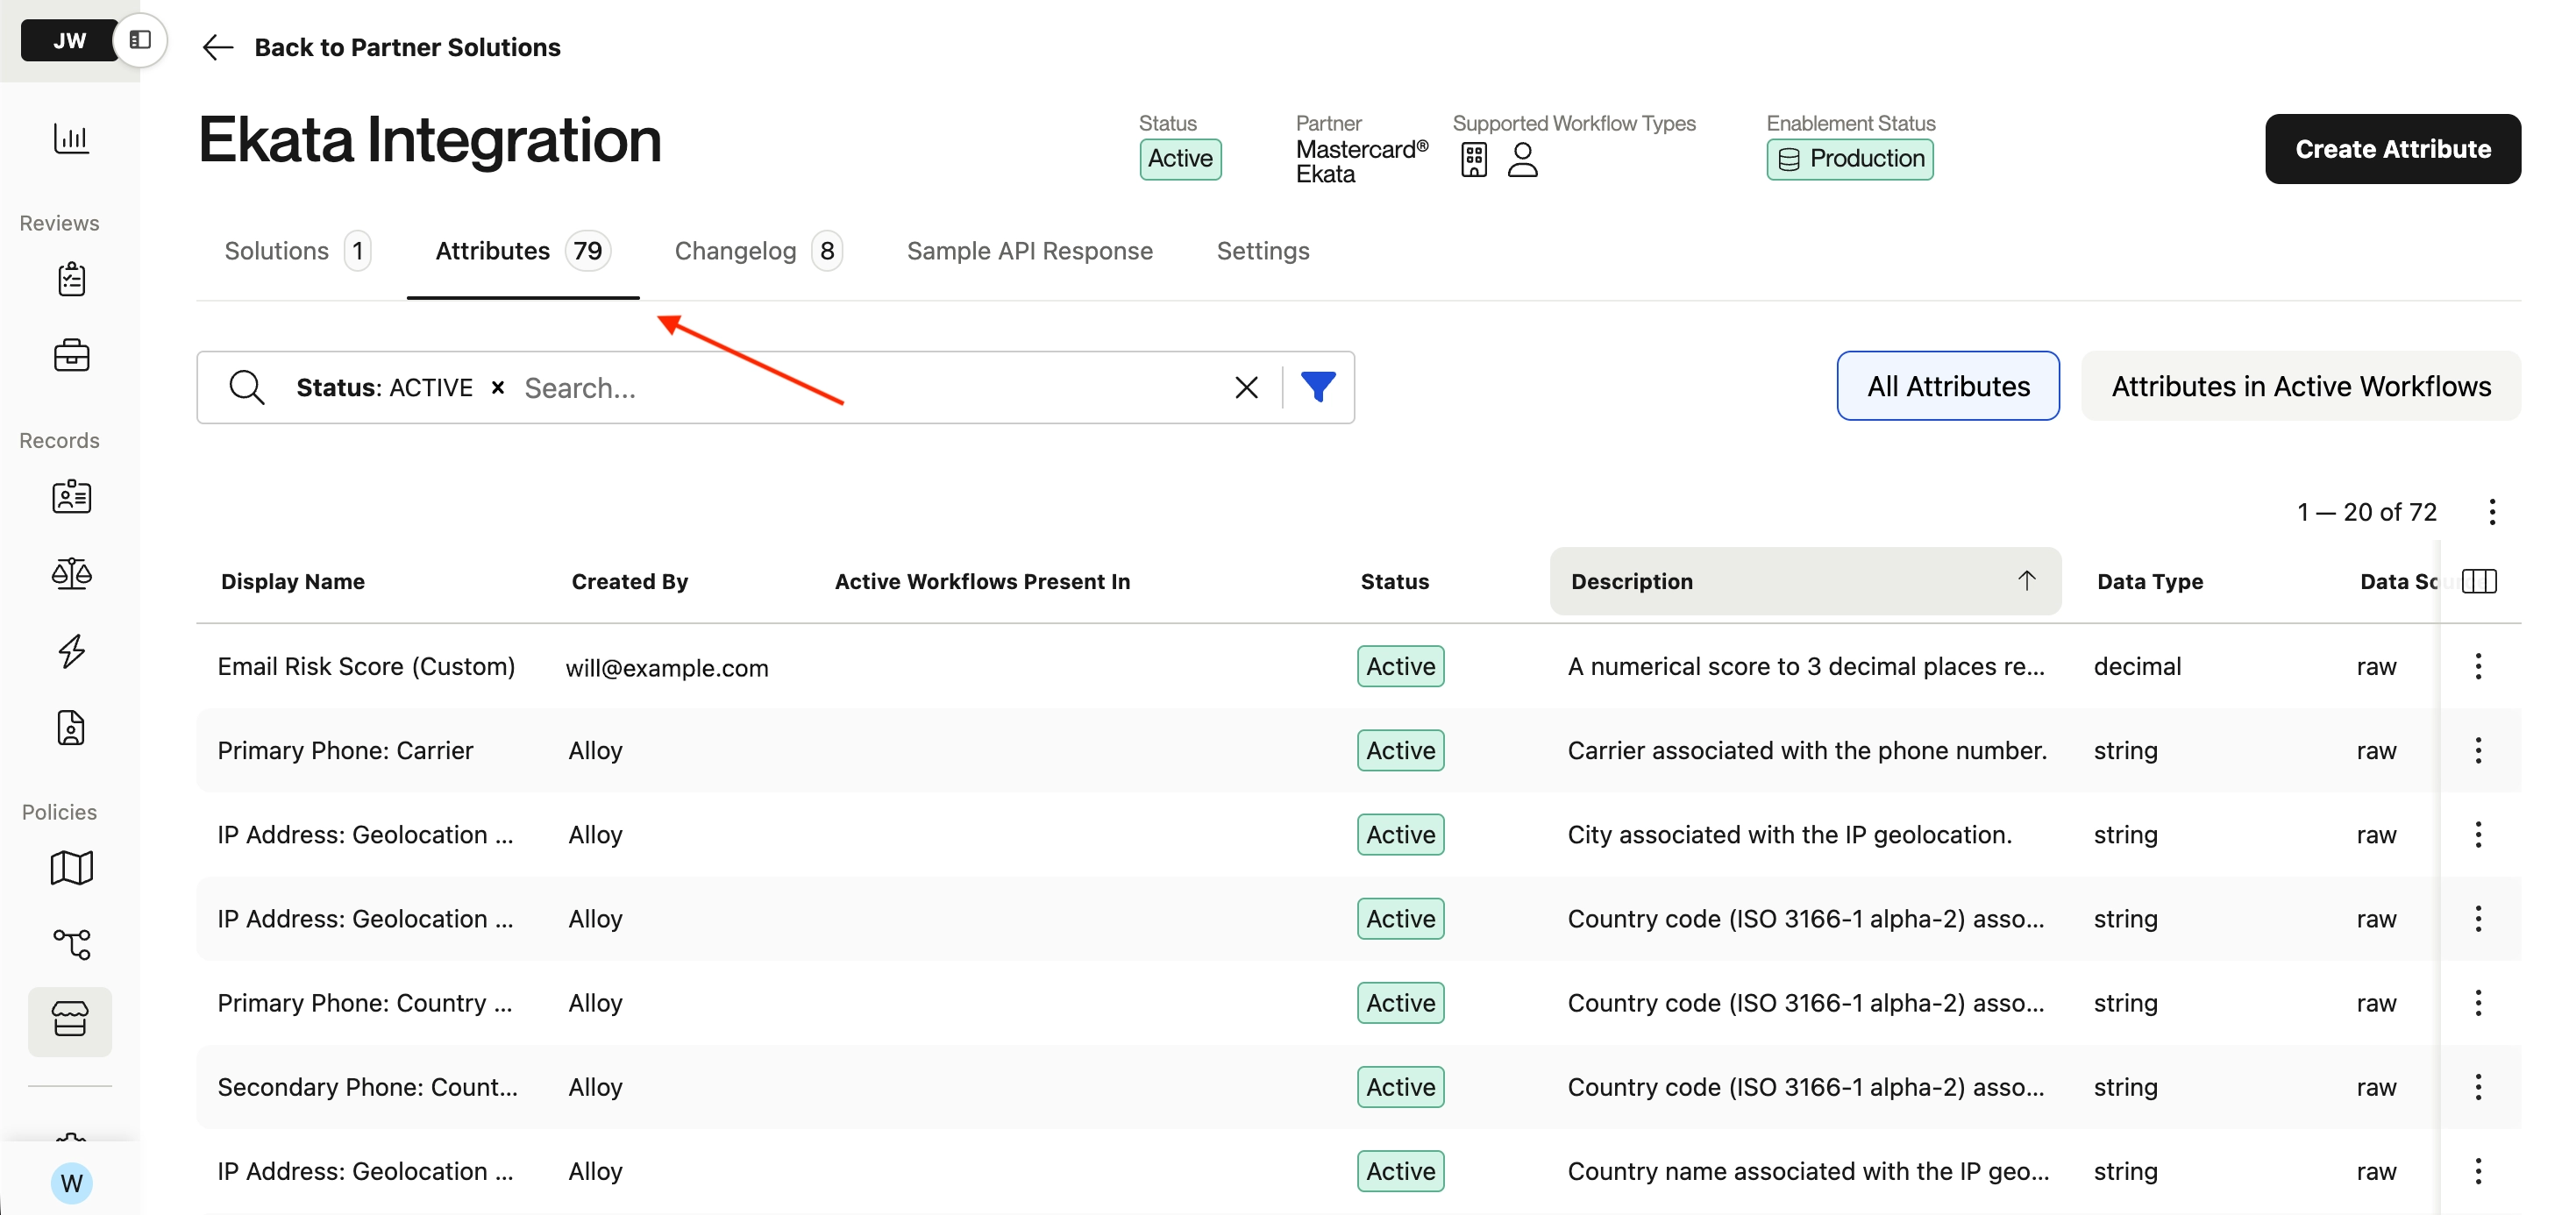Collapse the sidebar panel toggle
The image size is (2576, 1215).
(x=140, y=40)
